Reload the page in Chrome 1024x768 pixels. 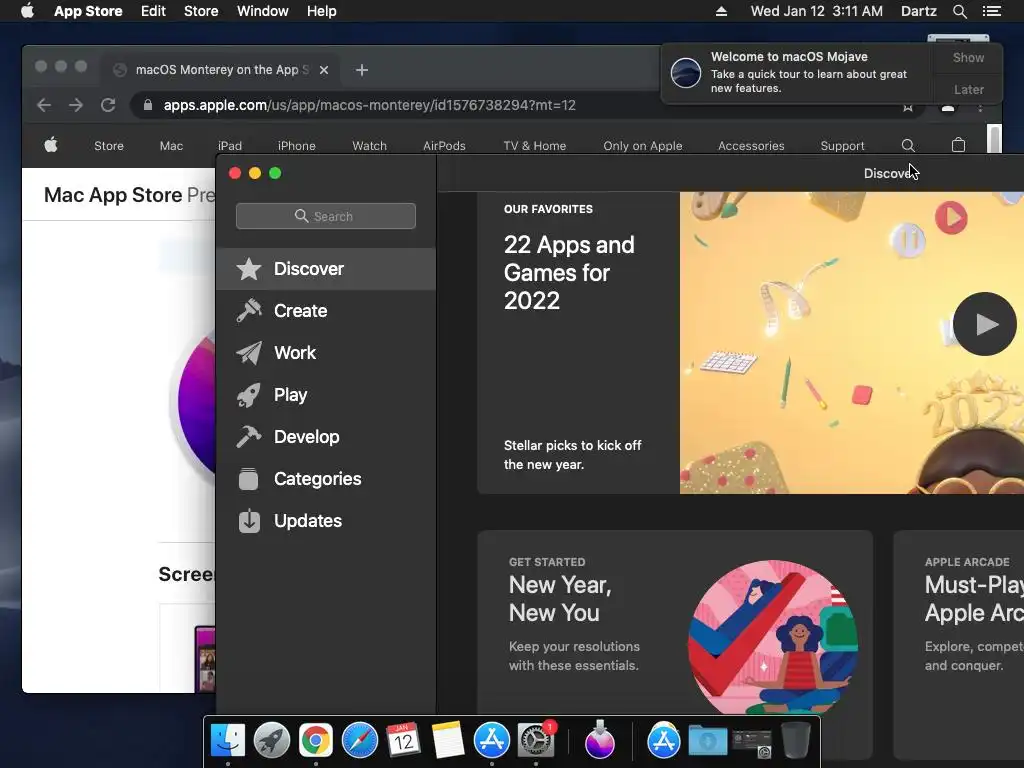tap(108, 105)
